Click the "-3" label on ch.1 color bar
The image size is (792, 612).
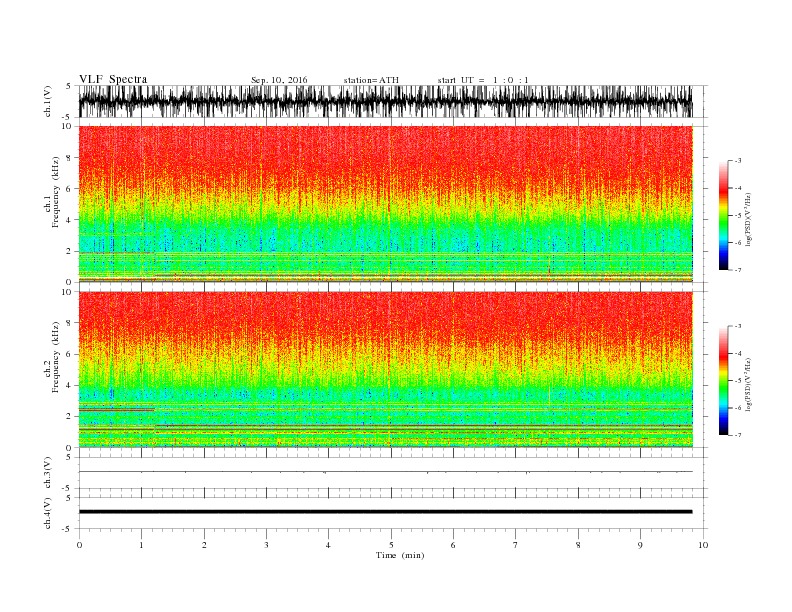click(x=738, y=161)
